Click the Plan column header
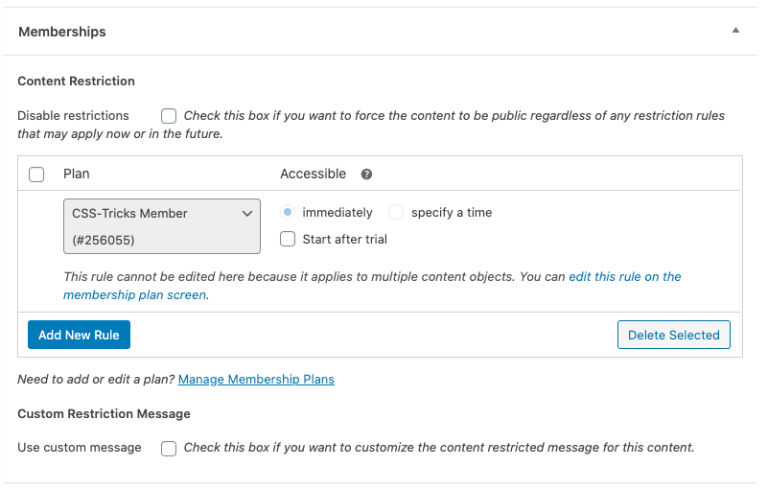The height and width of the screenshot is (489, 768). 76,174
